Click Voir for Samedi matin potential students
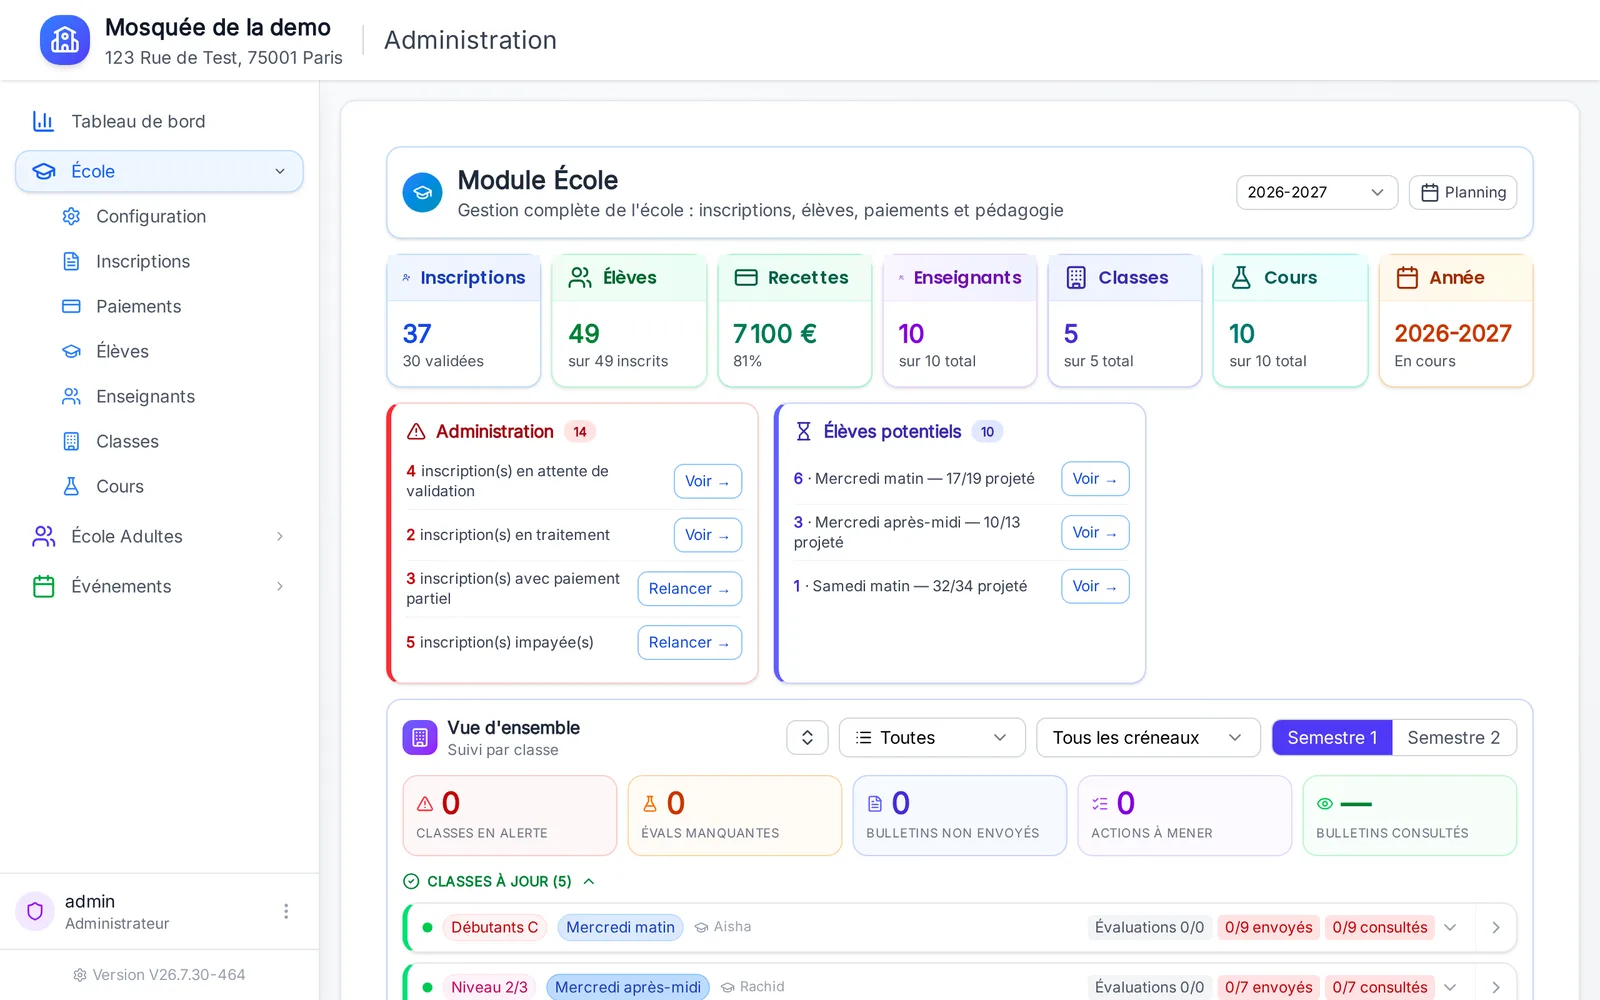Viewport: 1600px width, 1000px height. coord(1095,586)
